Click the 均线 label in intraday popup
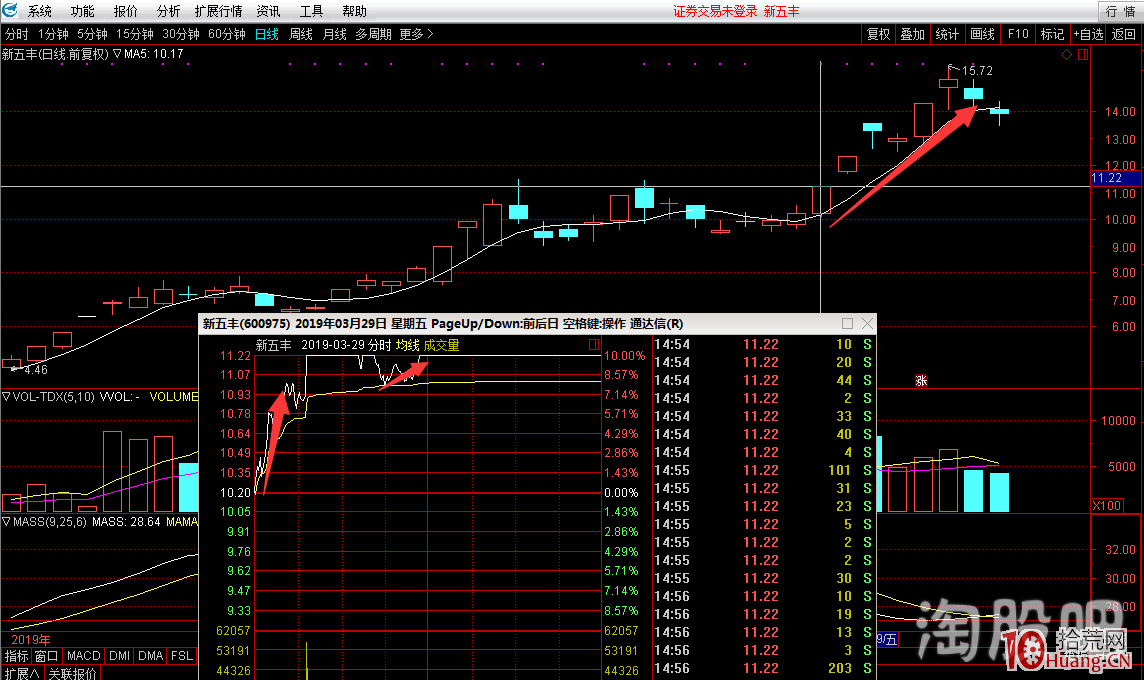This screenshot has width=1144, height=680. pyautogui.click(x=408, y=345)
